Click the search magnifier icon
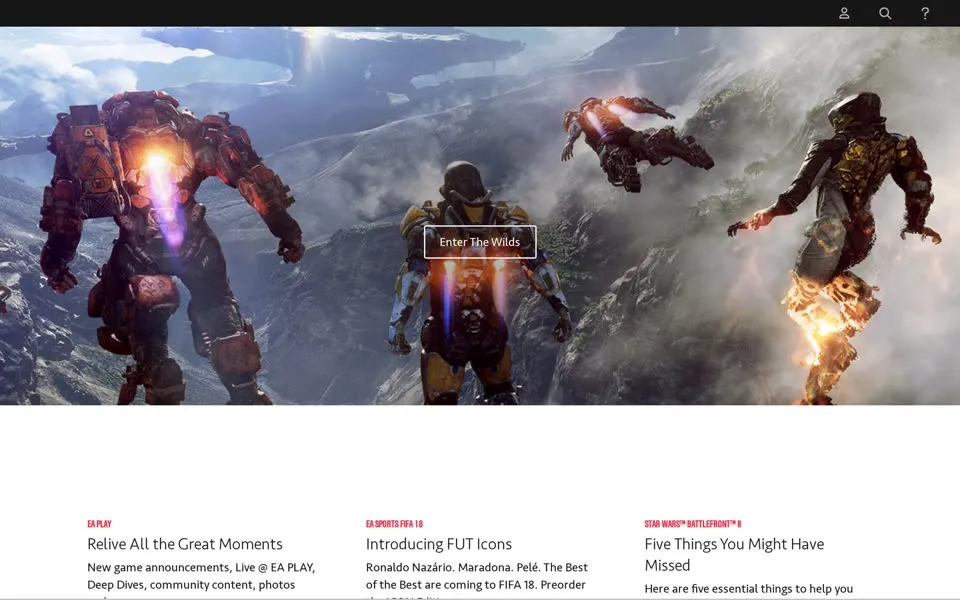 (x=885, y=13)
